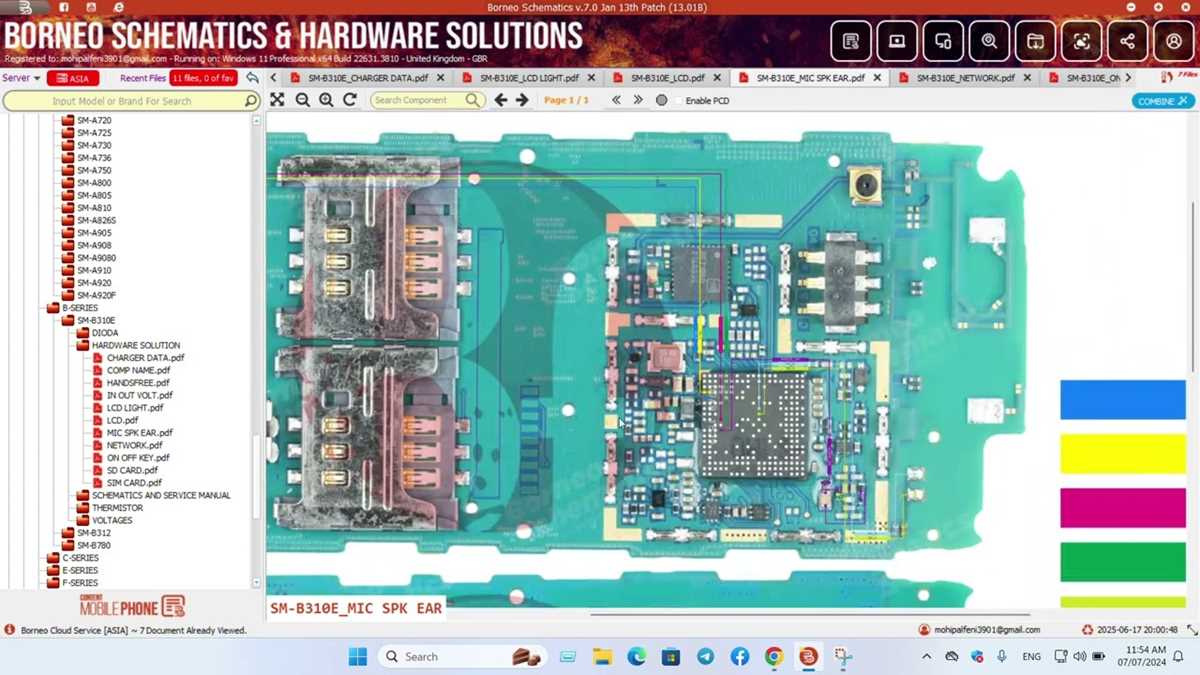Click the model search magnifier icon

250,101
